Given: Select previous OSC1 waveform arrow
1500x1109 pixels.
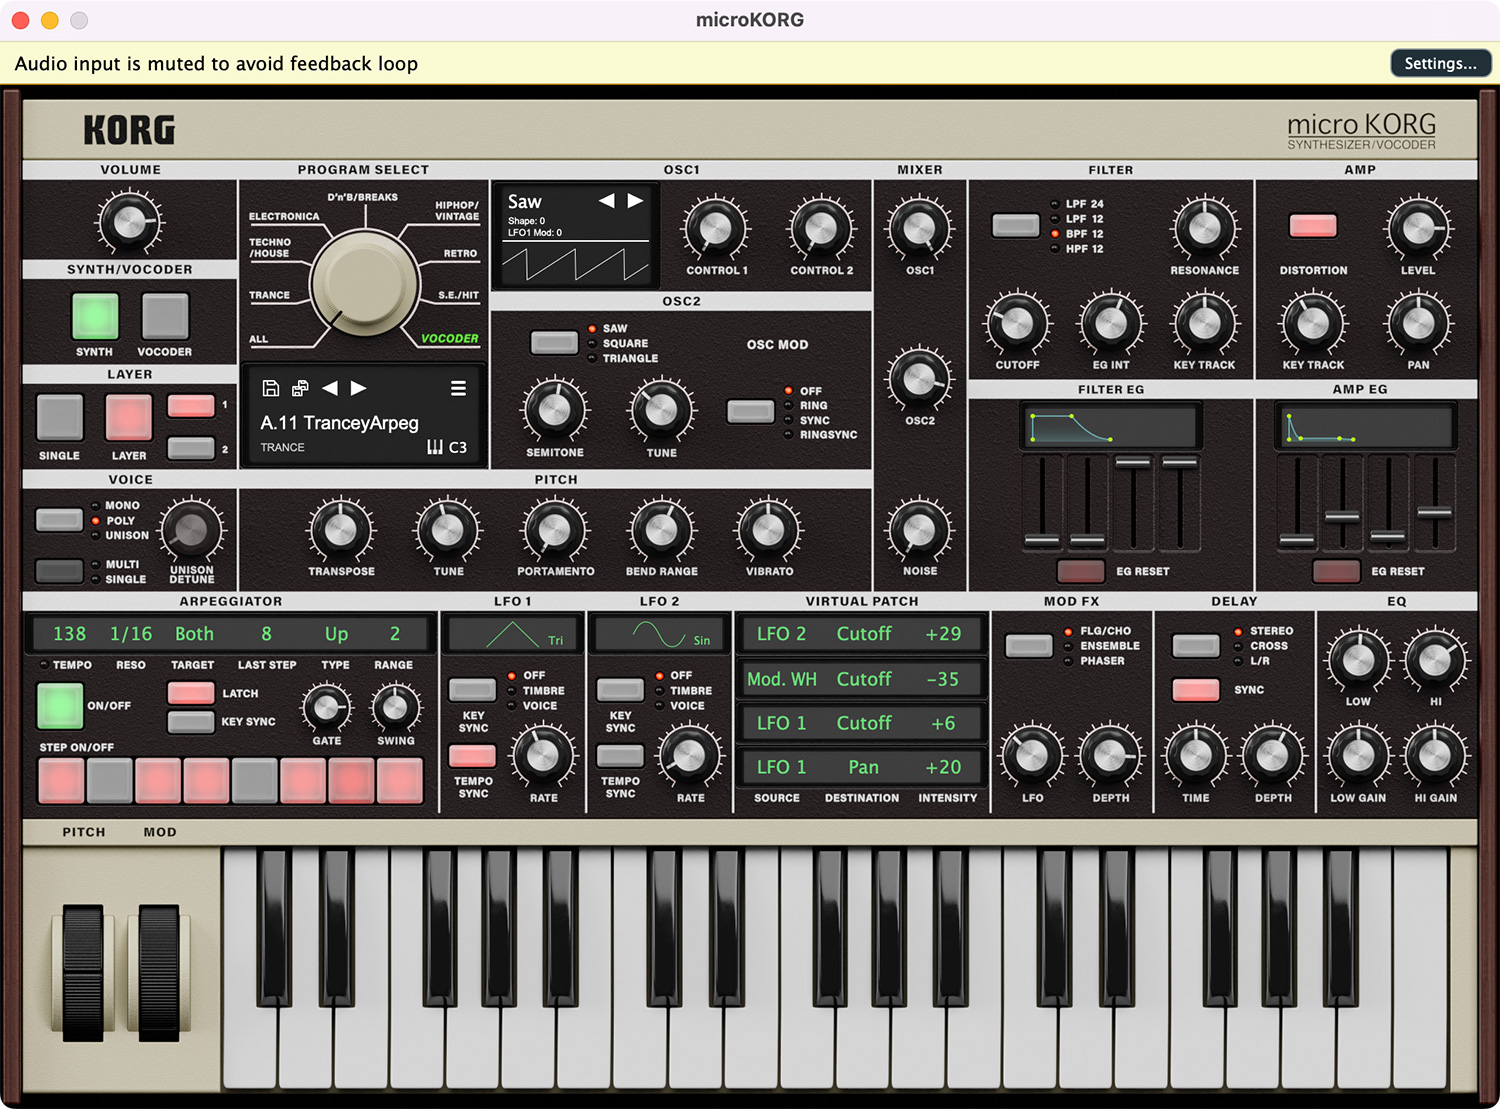Looking at the screenshot, I should pos(607,201).
